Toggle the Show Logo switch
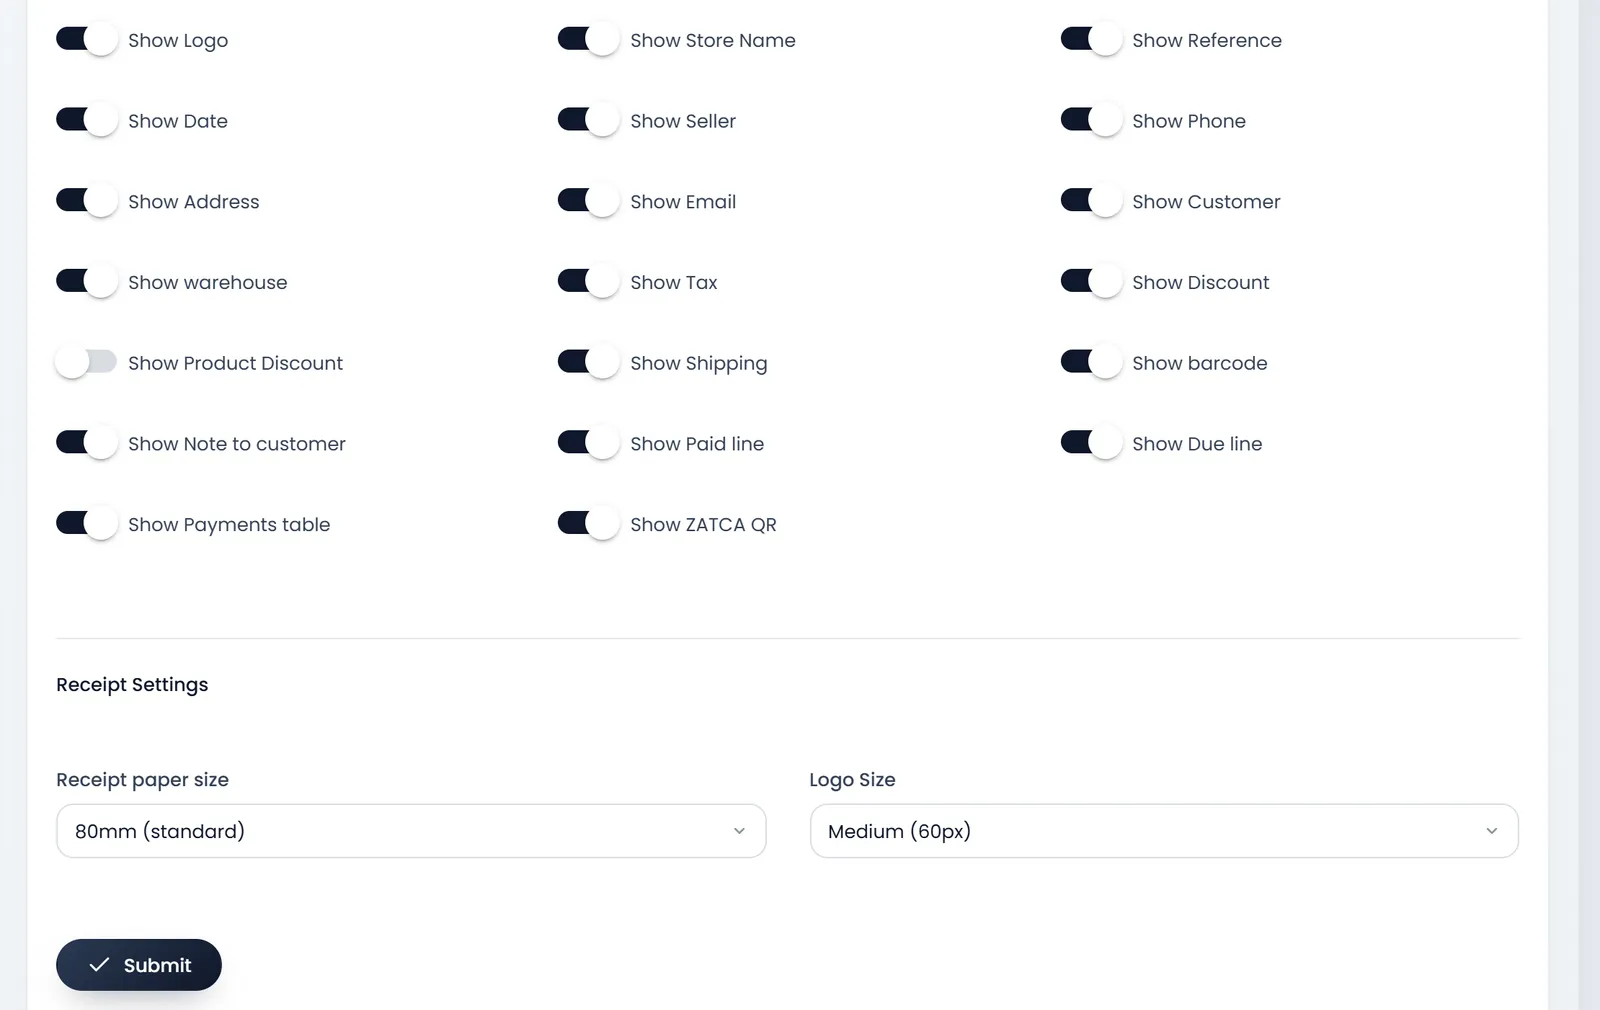Viewport: 1600px width, 1010px height. [x=86, y=40]
